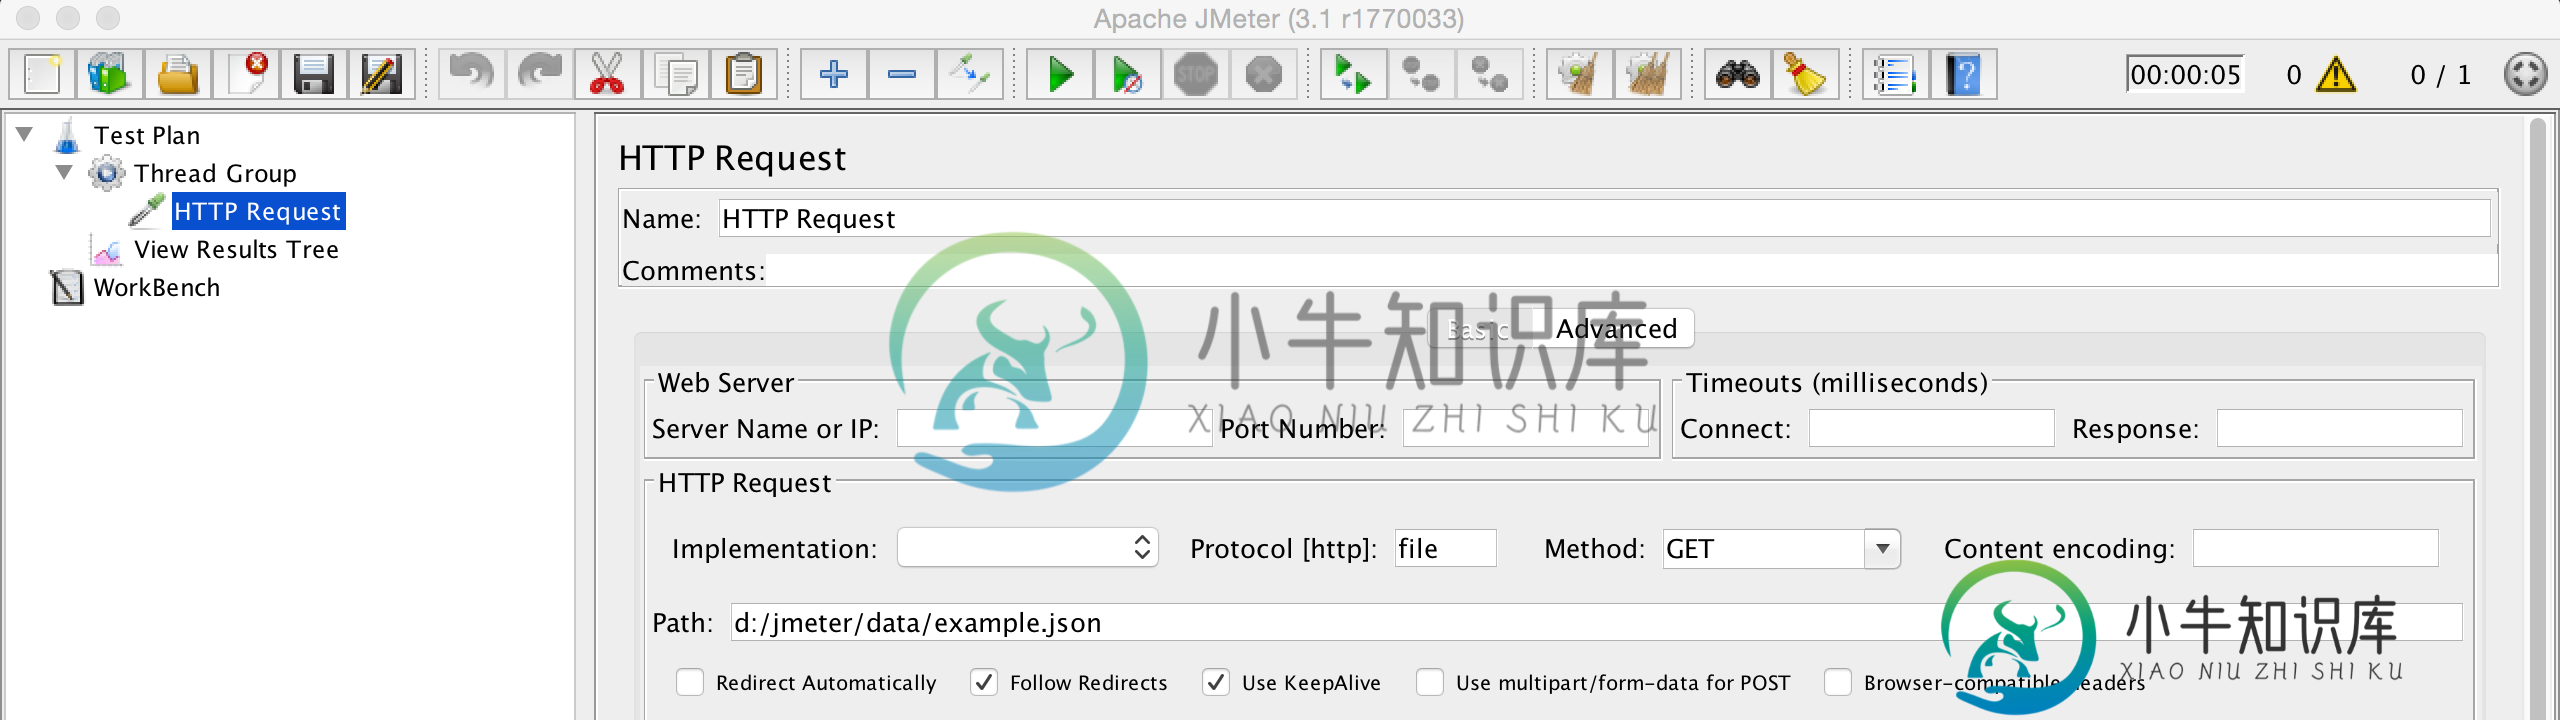Click Start no pauses icon
Screen dimensions: 2560x720
coord(1128,75)
